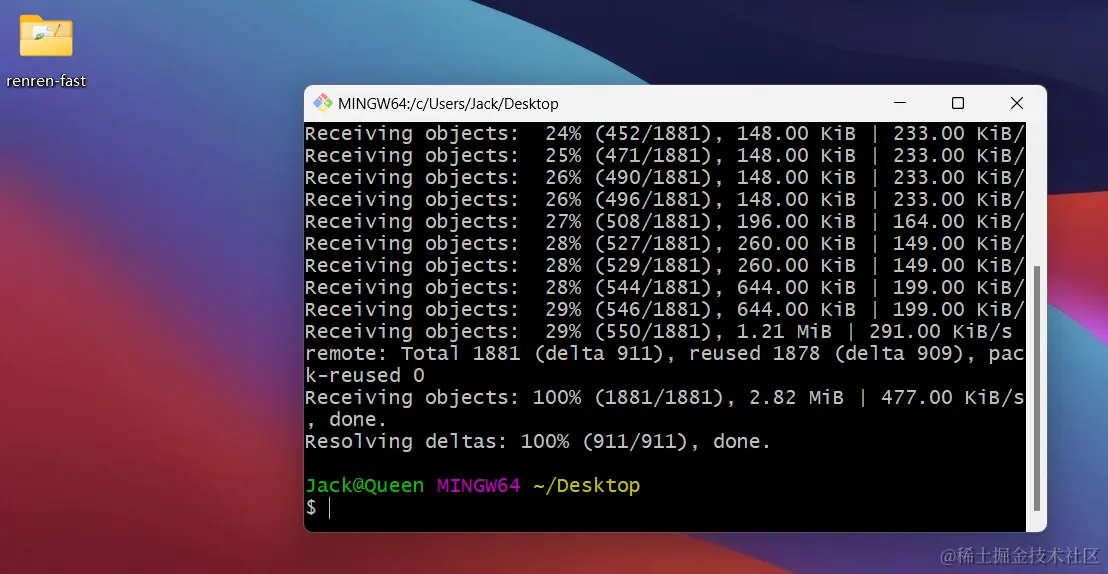Click the line with 26% (496/1881)
This screenshot has height=574, width=1108.
tap(664, 199)
